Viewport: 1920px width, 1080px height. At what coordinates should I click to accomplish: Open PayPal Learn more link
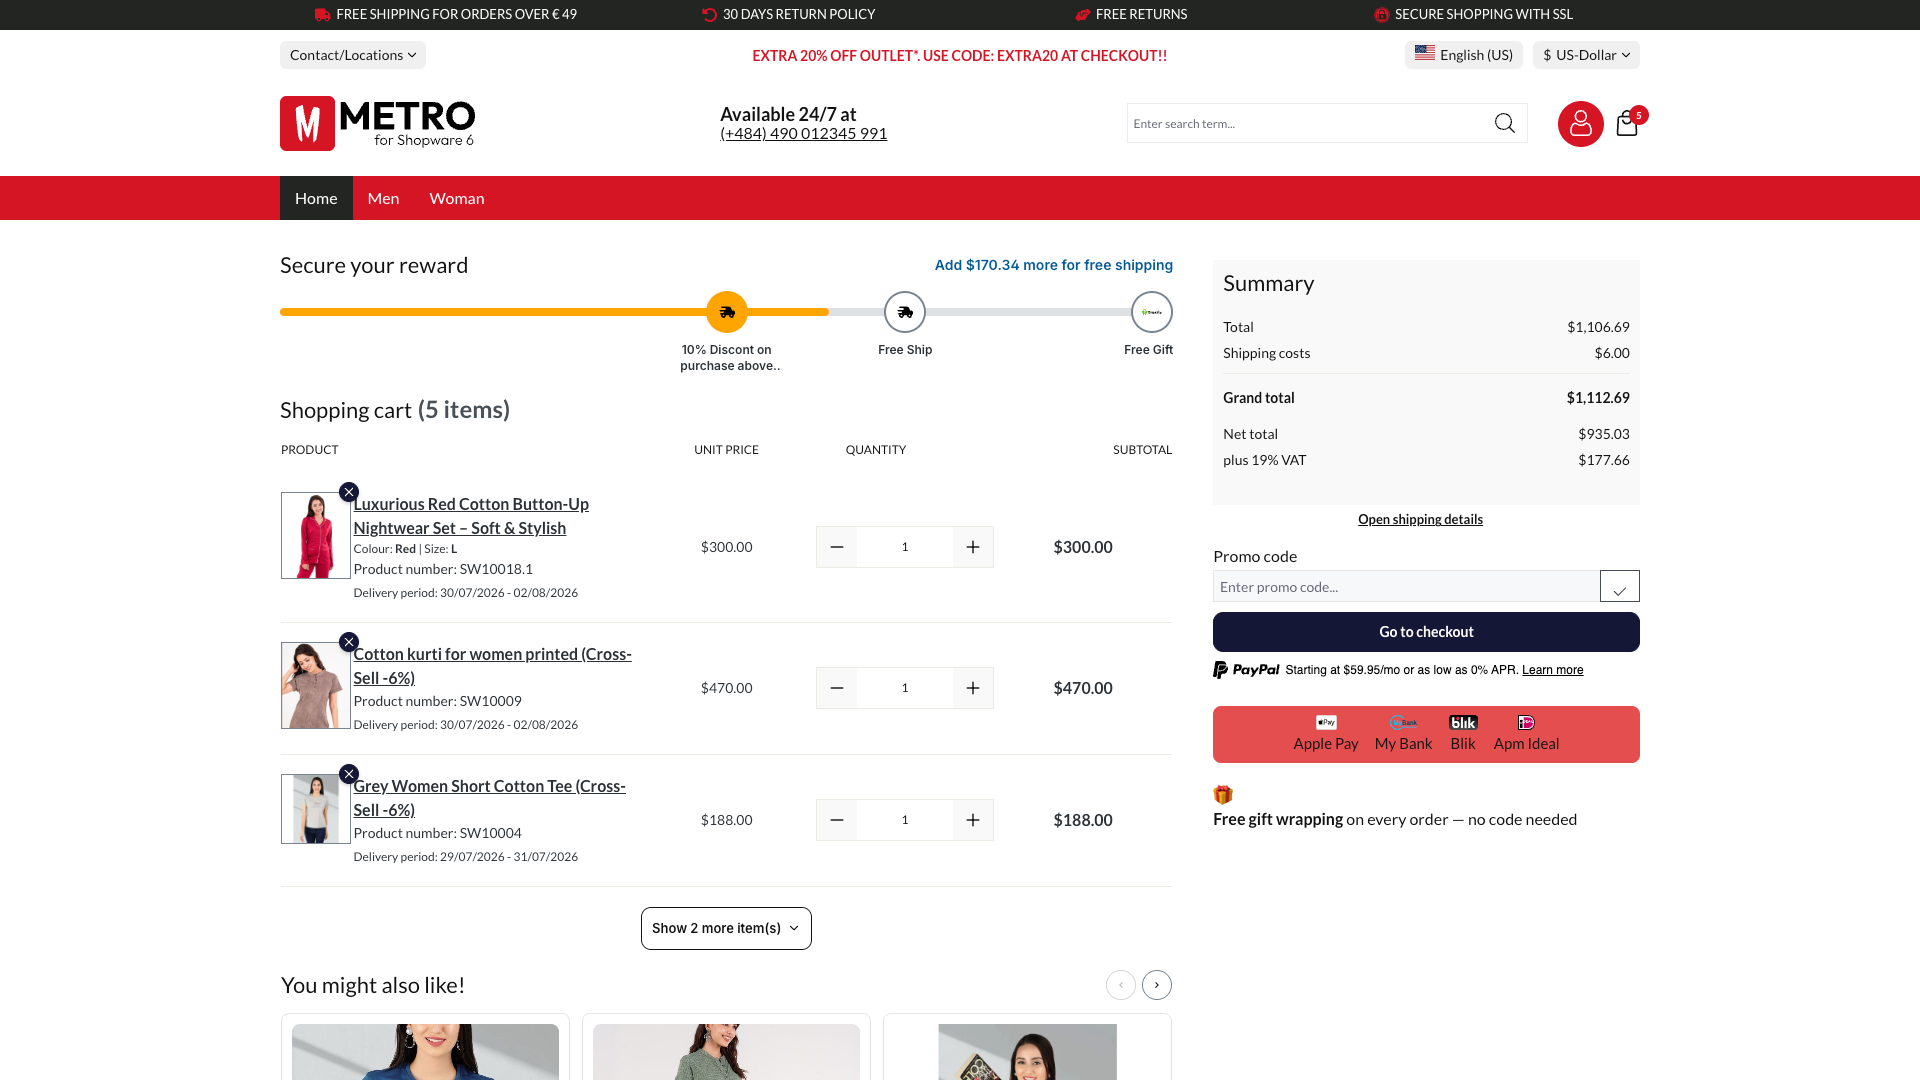coord(1552,670)
